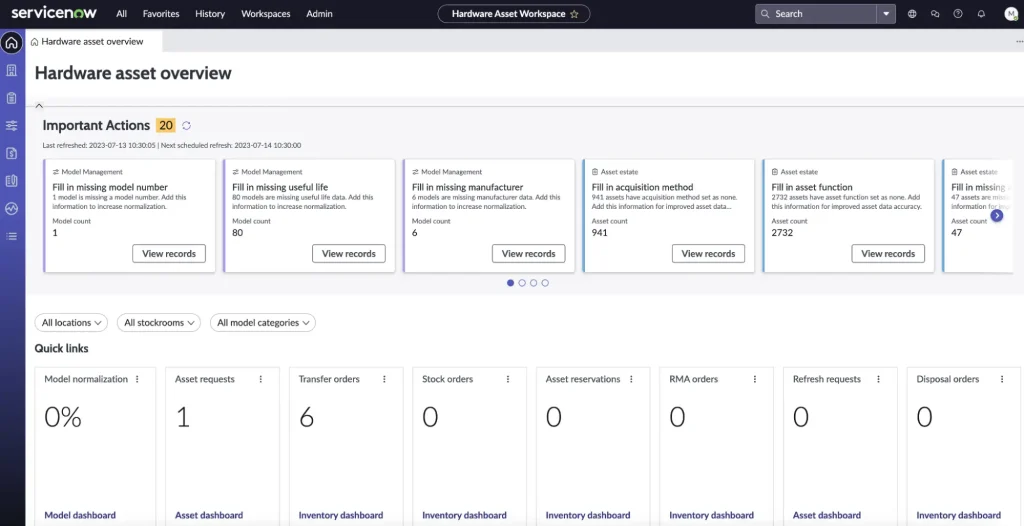Open RMA orders card options menu

pos(755,379)
